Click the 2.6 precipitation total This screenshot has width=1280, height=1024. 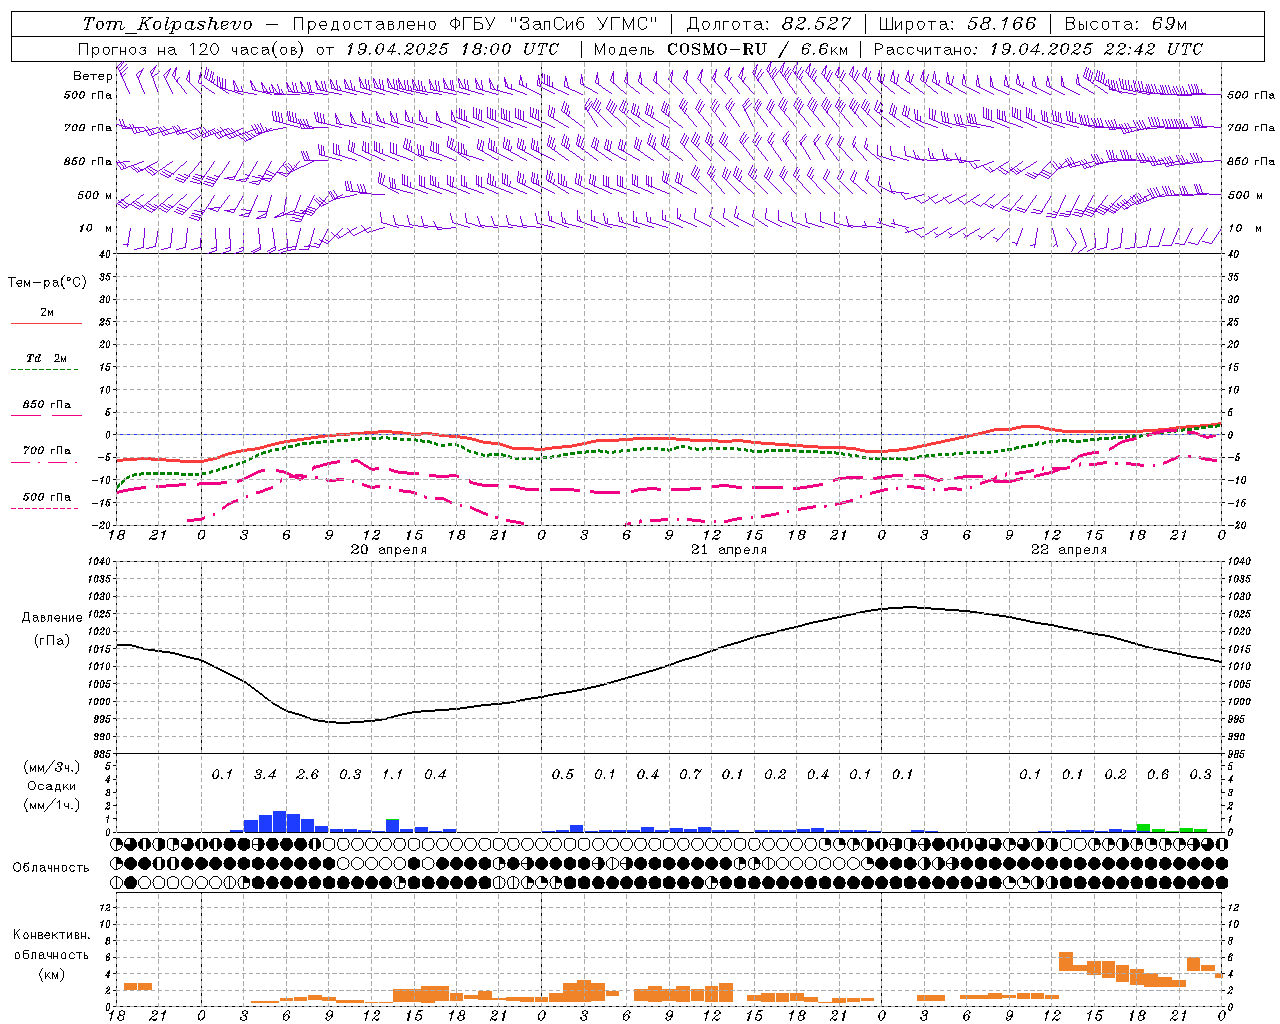(308, 774)
